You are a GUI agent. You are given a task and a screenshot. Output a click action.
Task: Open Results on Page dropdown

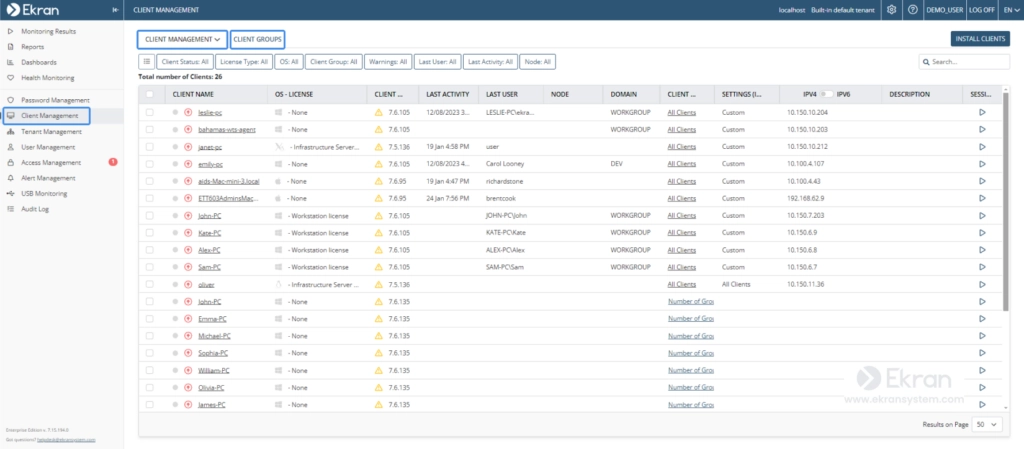(x=987, y=424)
